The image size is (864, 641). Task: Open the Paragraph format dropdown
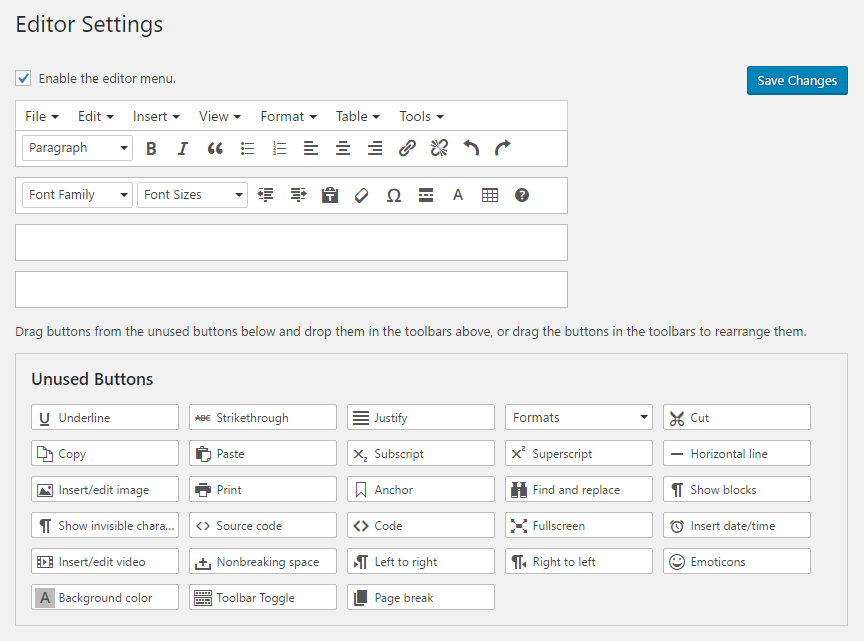click(x=77, y=148)
